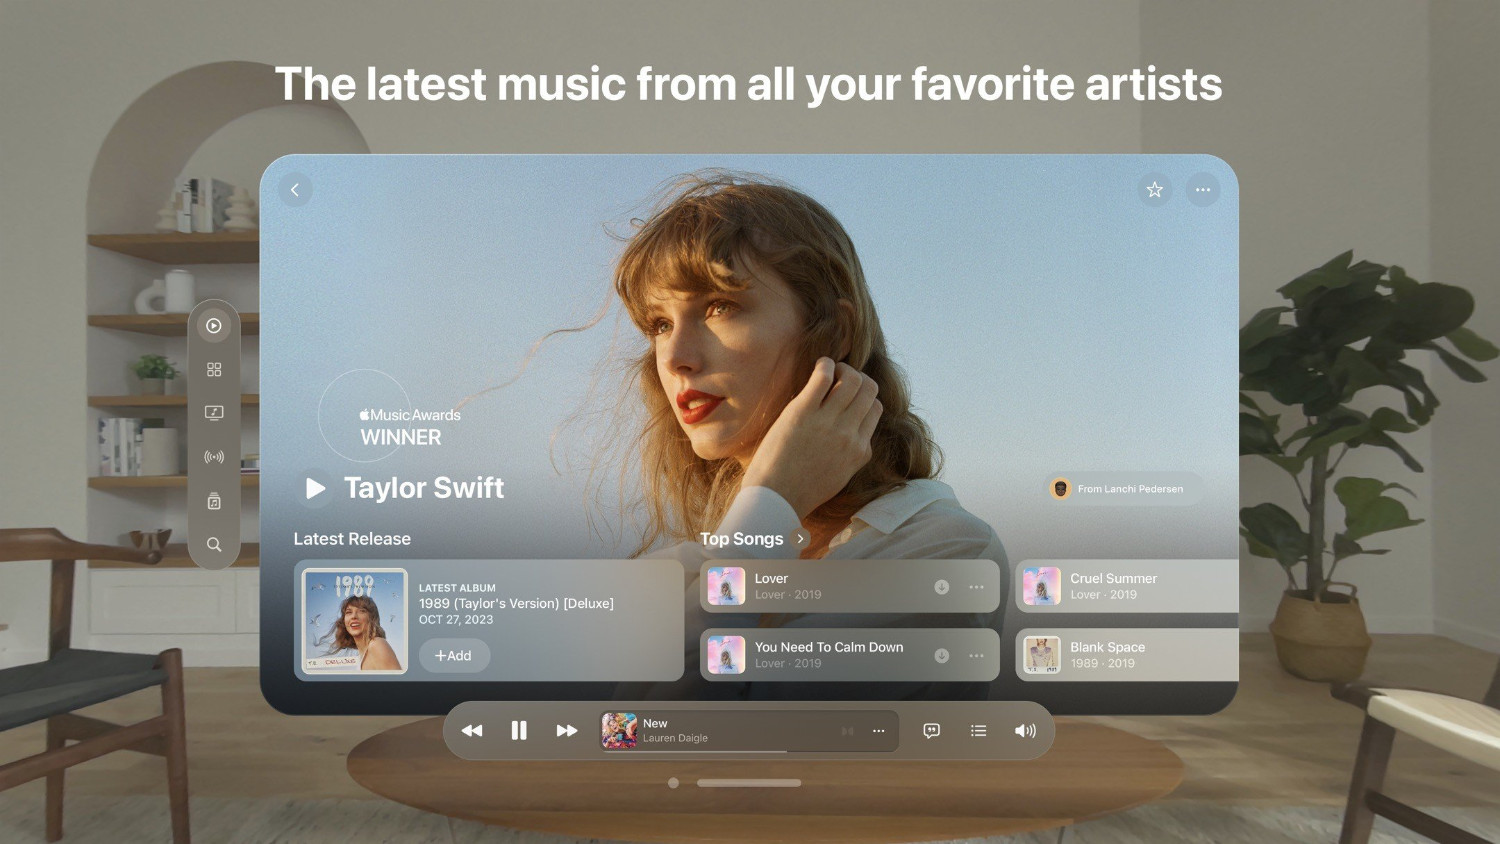Open the 1989 Deluxe album cover

(x=355, y=621)
